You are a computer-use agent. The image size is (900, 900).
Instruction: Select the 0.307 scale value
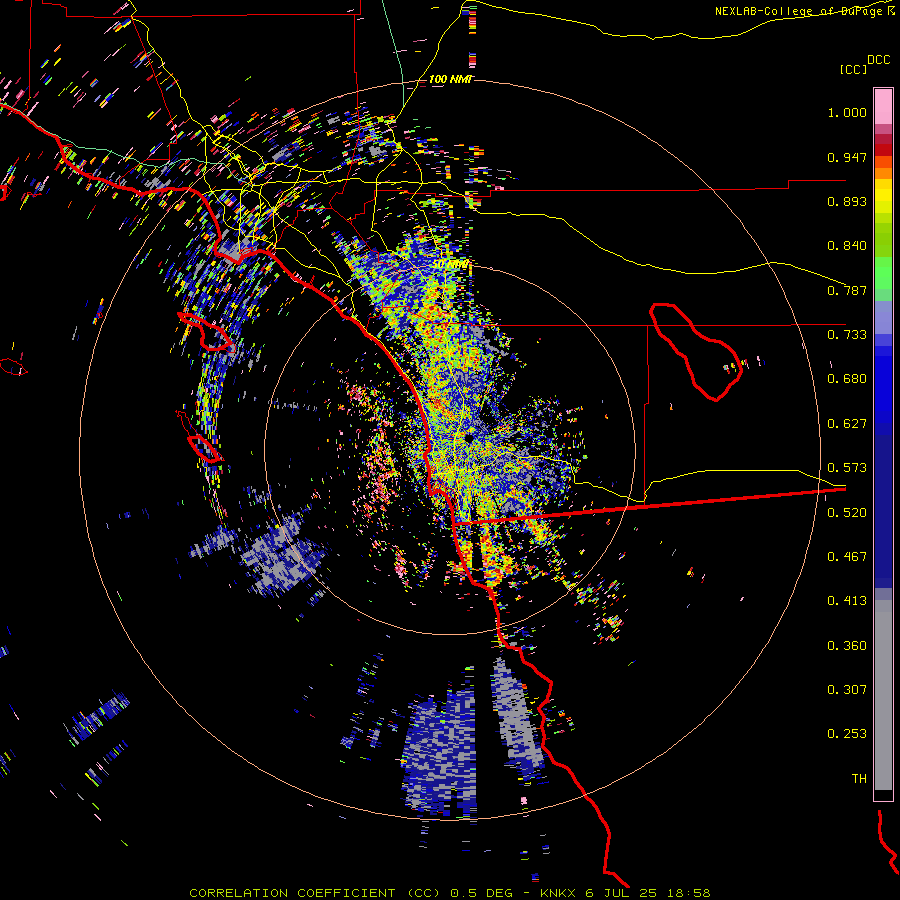[x=847, y=690]
